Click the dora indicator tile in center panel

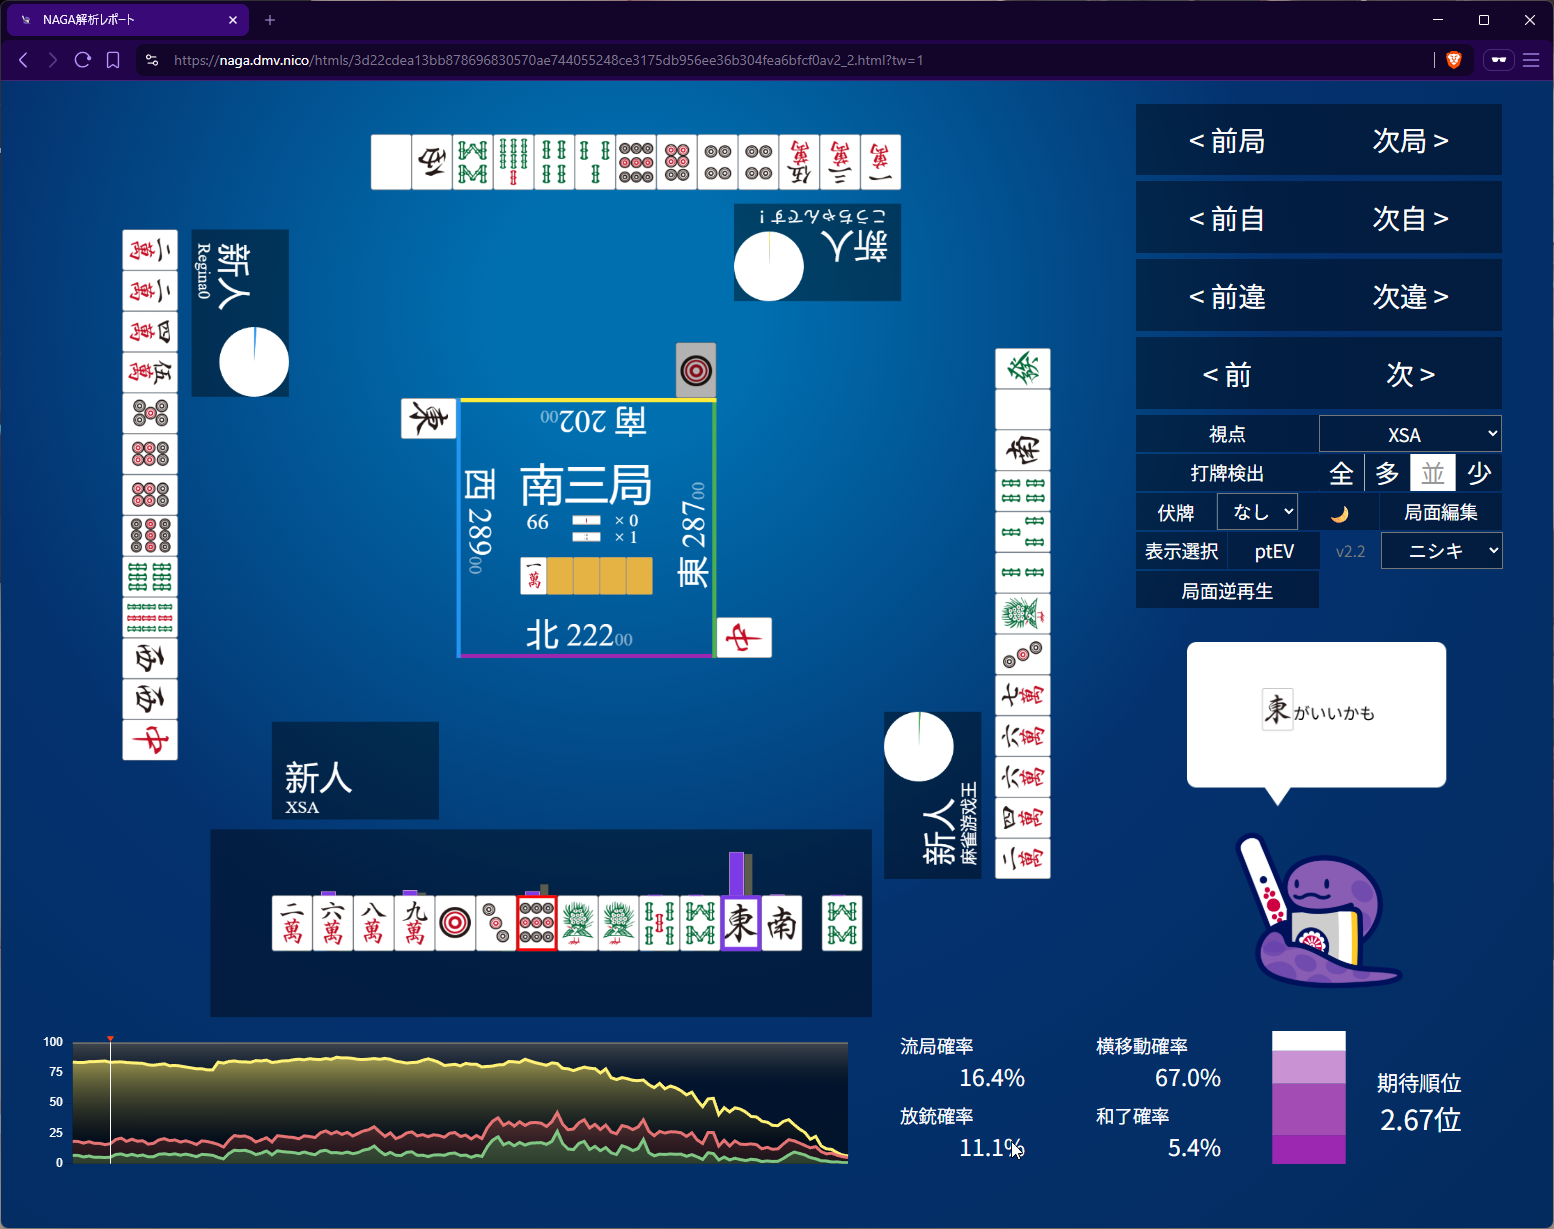tap(534, 576)
